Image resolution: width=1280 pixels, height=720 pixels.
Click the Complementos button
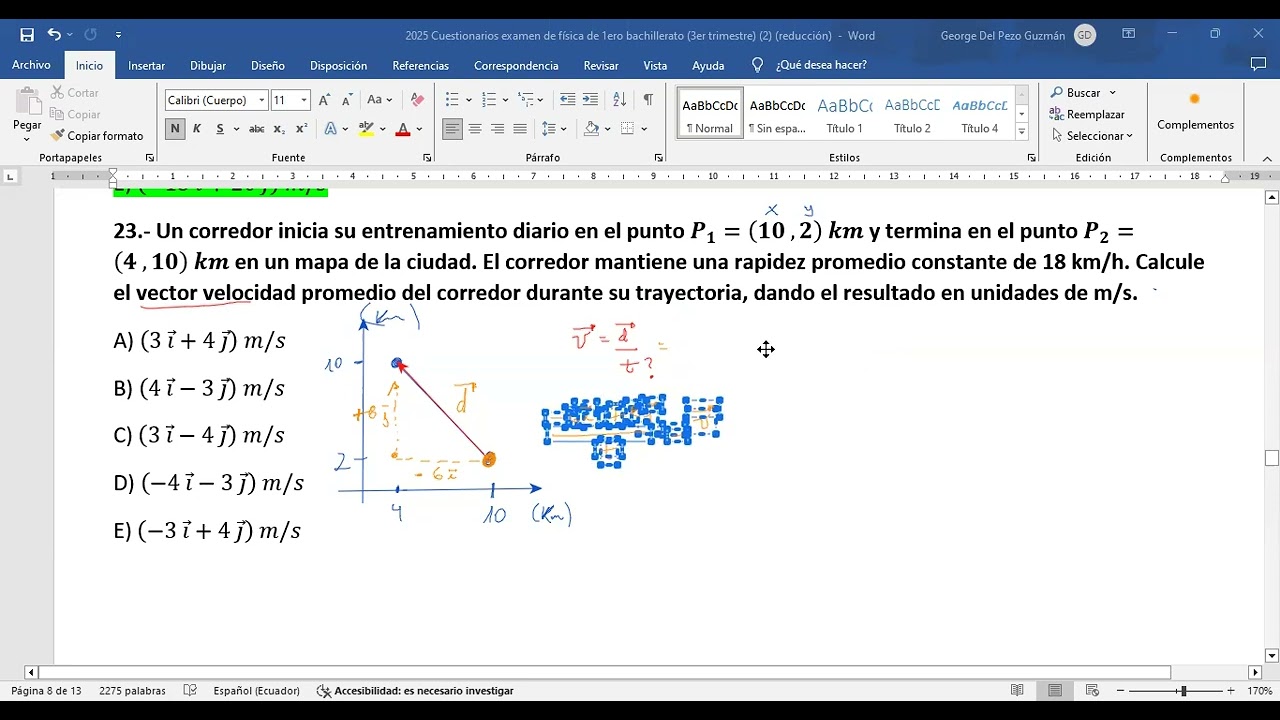click(1195, 112)
